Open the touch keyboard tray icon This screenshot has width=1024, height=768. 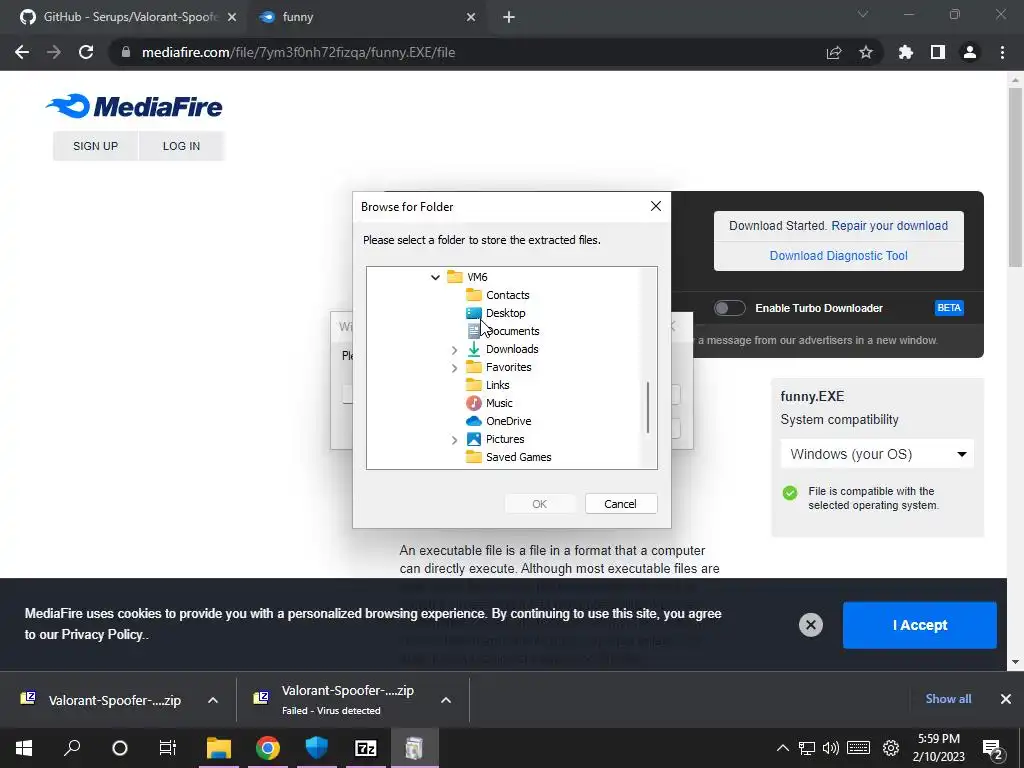click(x=858, y=748)
